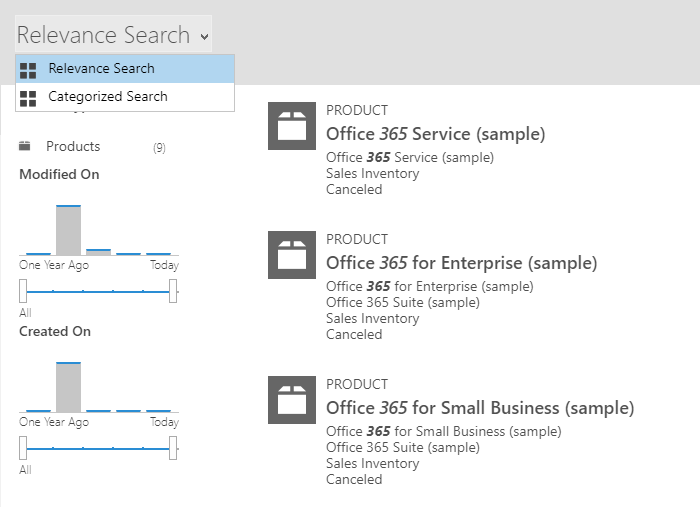
Task: Select Relevance Search menu option
Action: 101,69
